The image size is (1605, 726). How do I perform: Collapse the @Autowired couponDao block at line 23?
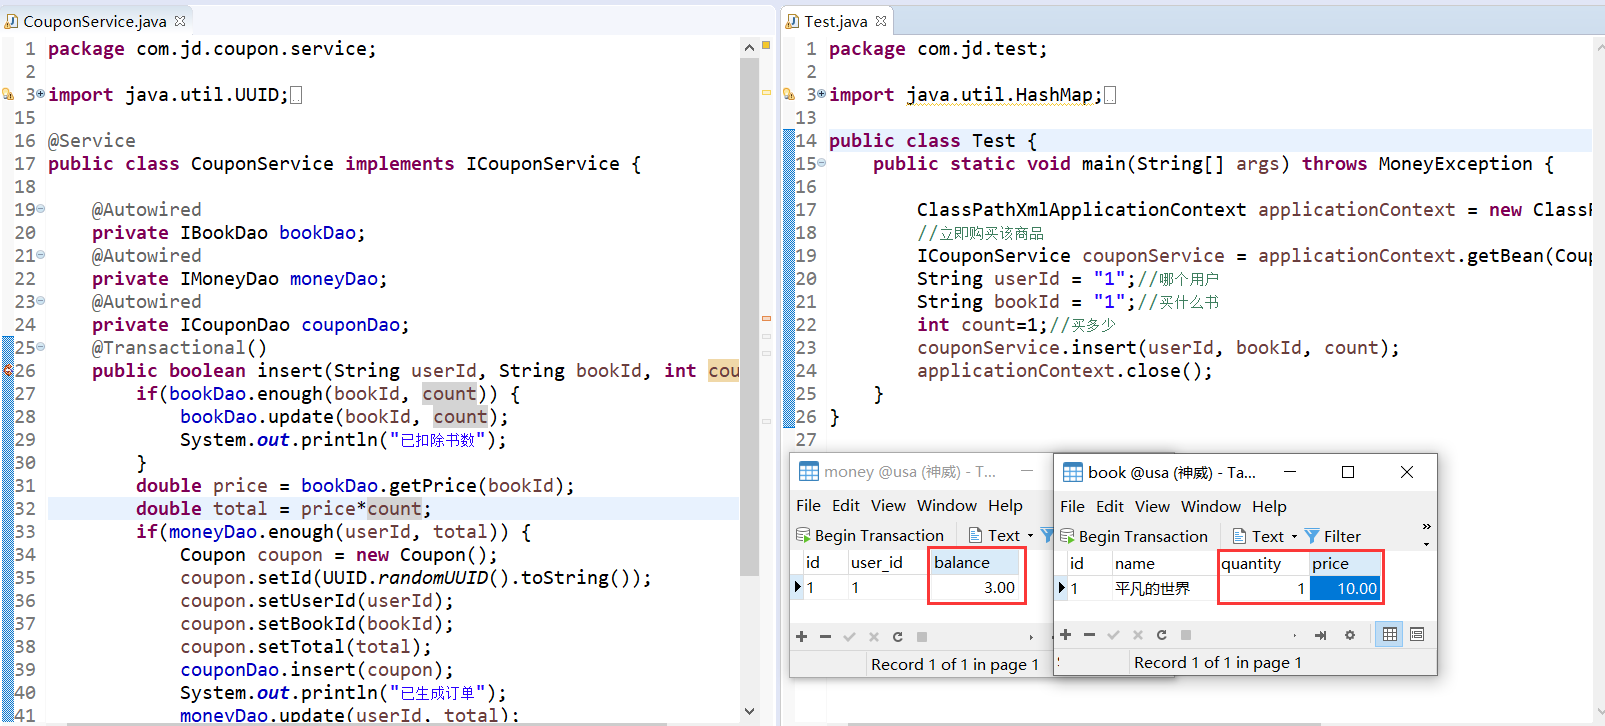click(x=41, y=301)
